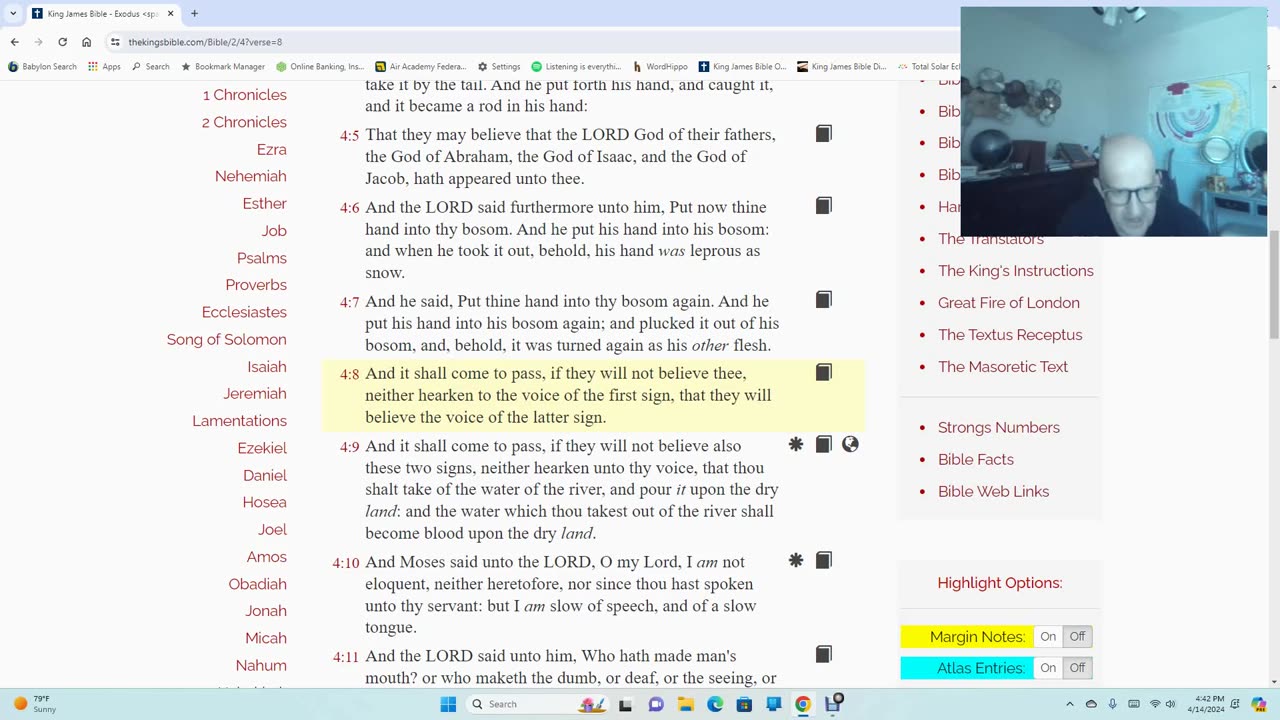Click the globe atlas icon for verse 4:9
This screenshot has height=720, width=1280.
[x=850, y=445]
